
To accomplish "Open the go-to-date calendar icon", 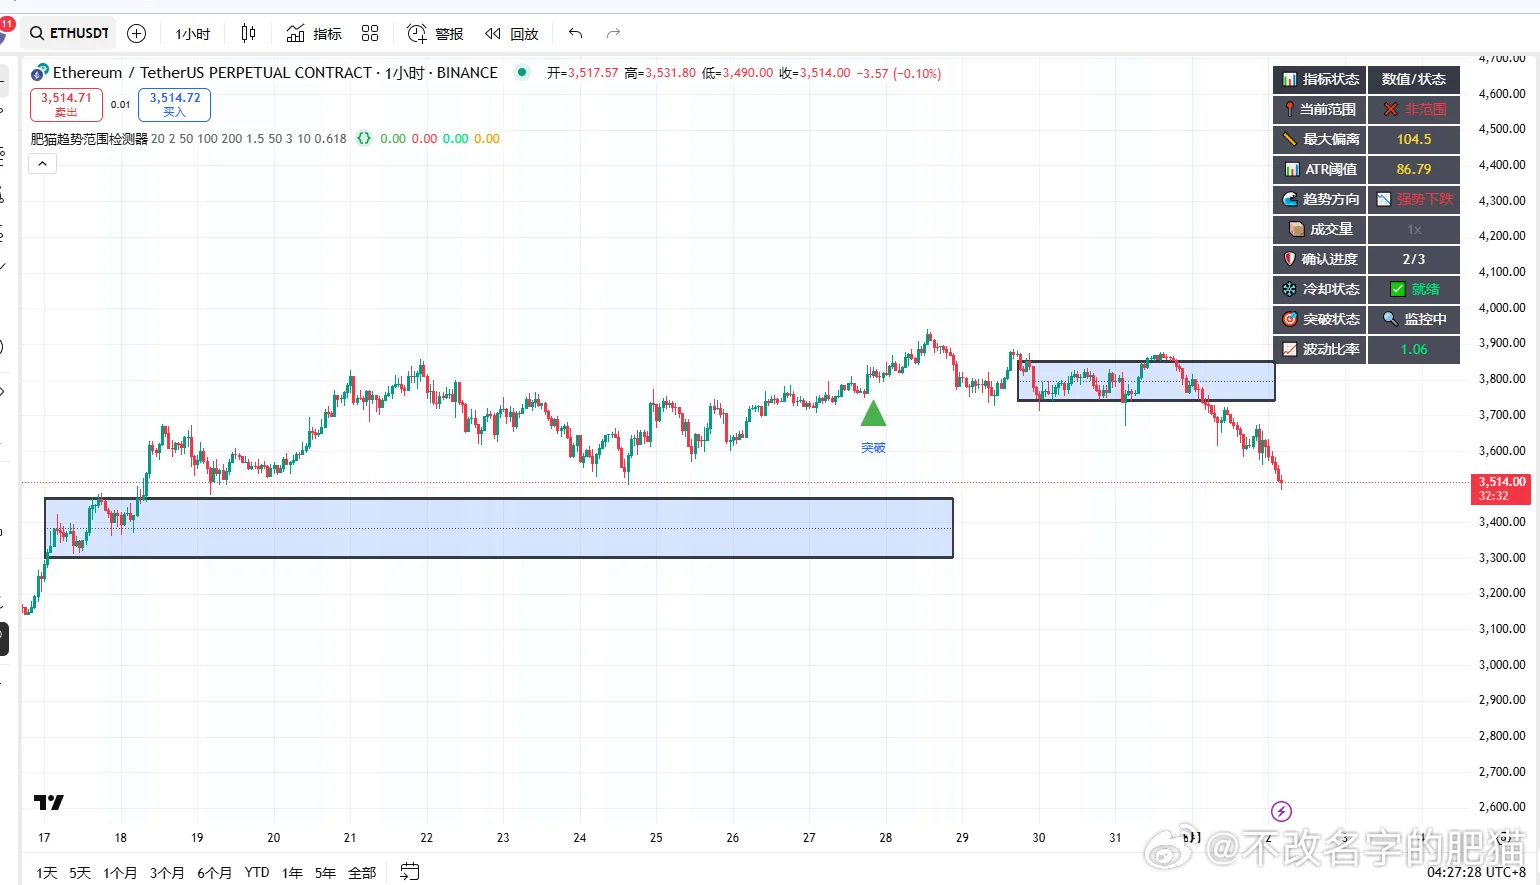I will (x=410, y=872).
